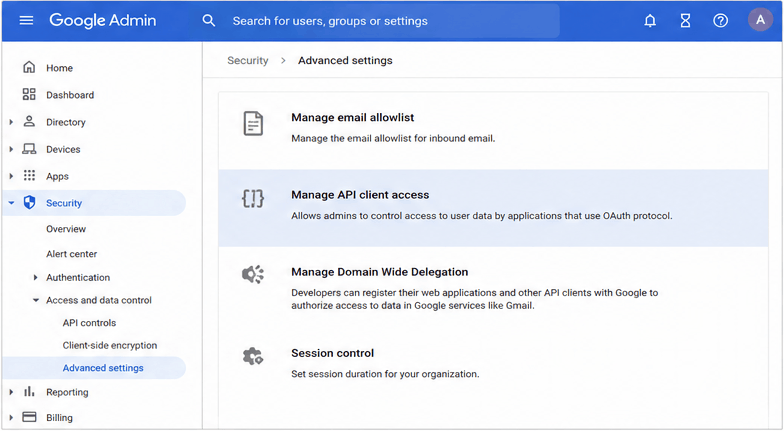Screen dimensions: 784x431
Task: Click the Reporting bar-chart icon
Action: [29, 392]
